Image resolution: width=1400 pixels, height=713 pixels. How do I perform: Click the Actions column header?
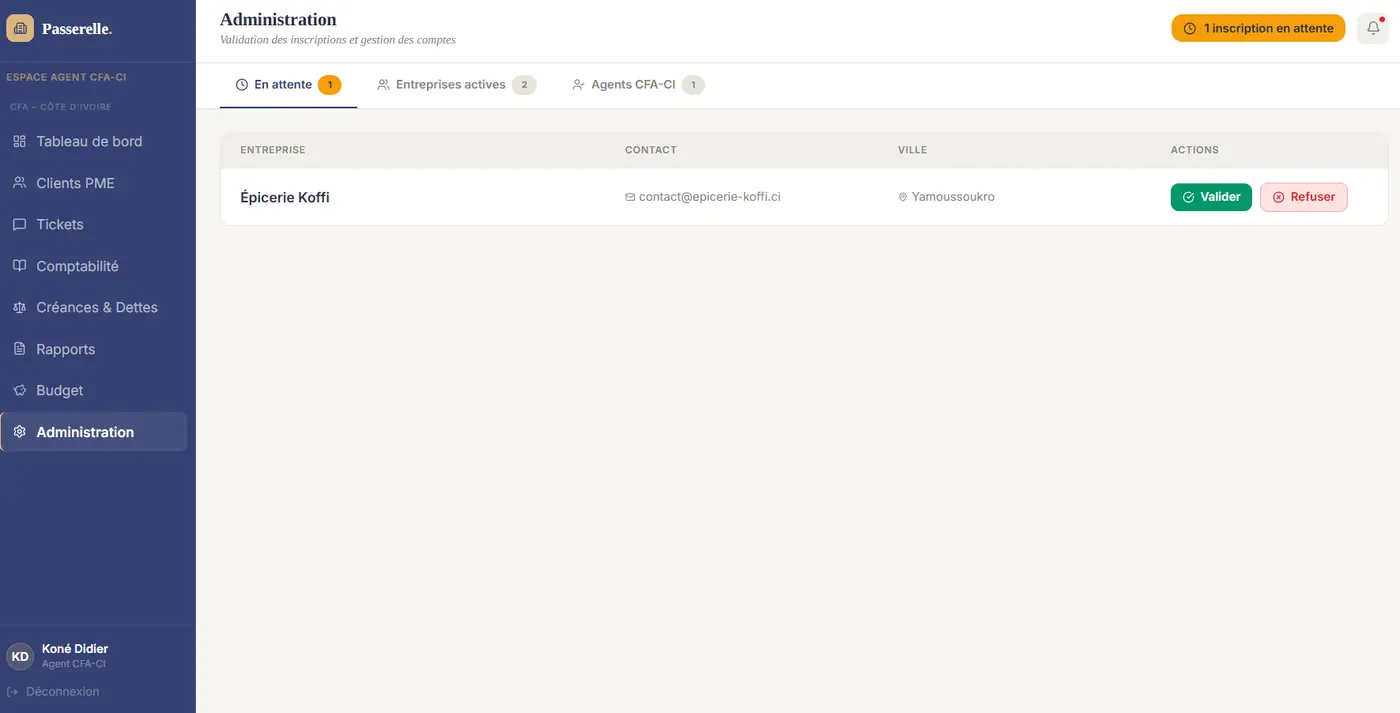pyautogui.click(x=1195, y=150)
